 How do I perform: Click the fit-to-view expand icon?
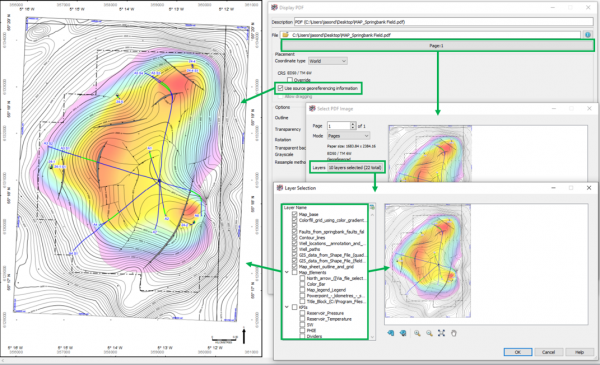(441, 333)
